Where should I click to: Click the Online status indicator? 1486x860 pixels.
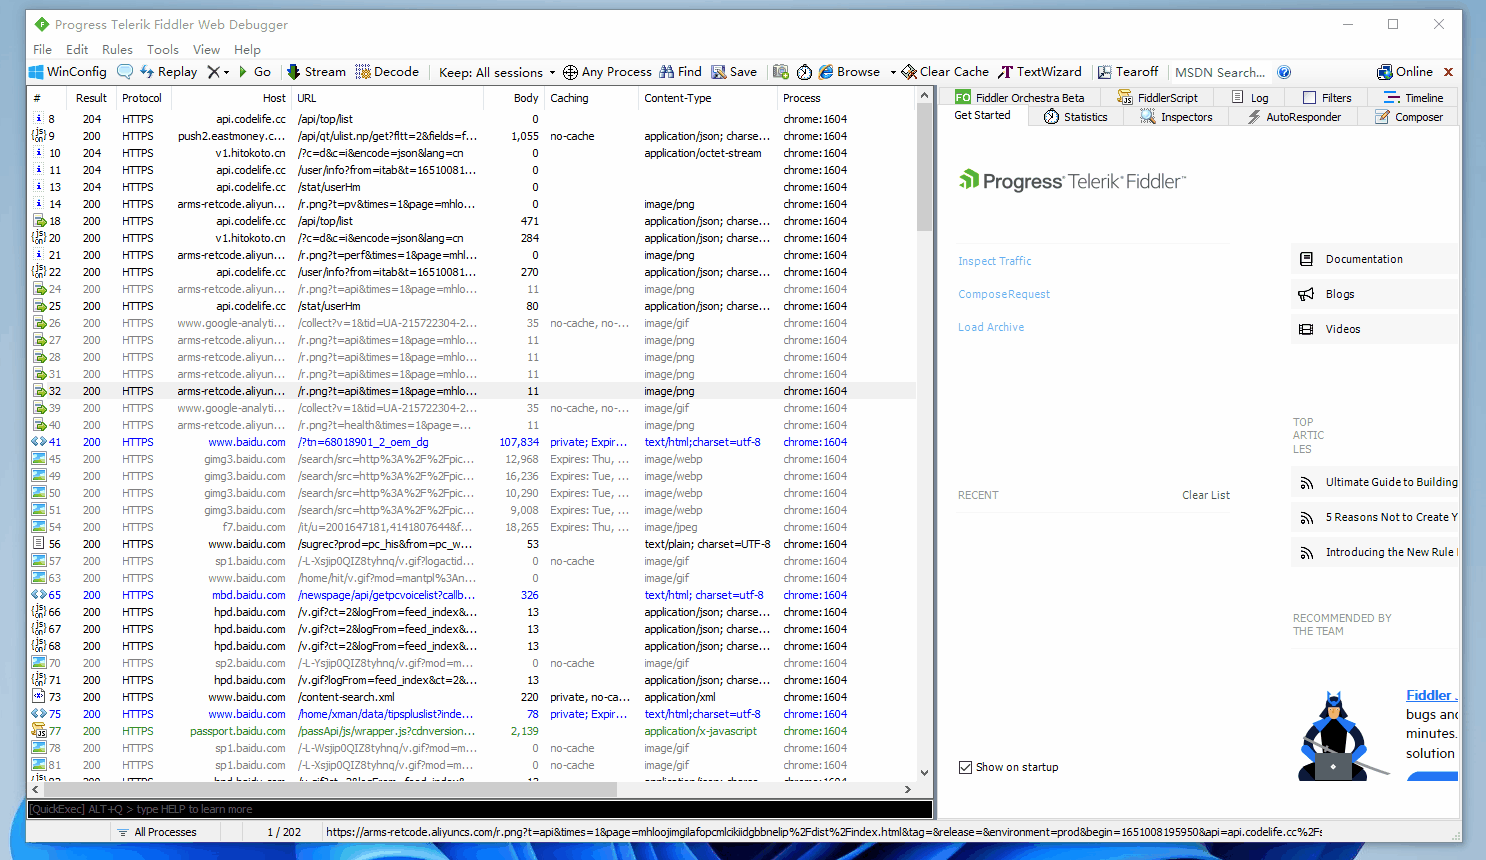(x=1404, y=72)
